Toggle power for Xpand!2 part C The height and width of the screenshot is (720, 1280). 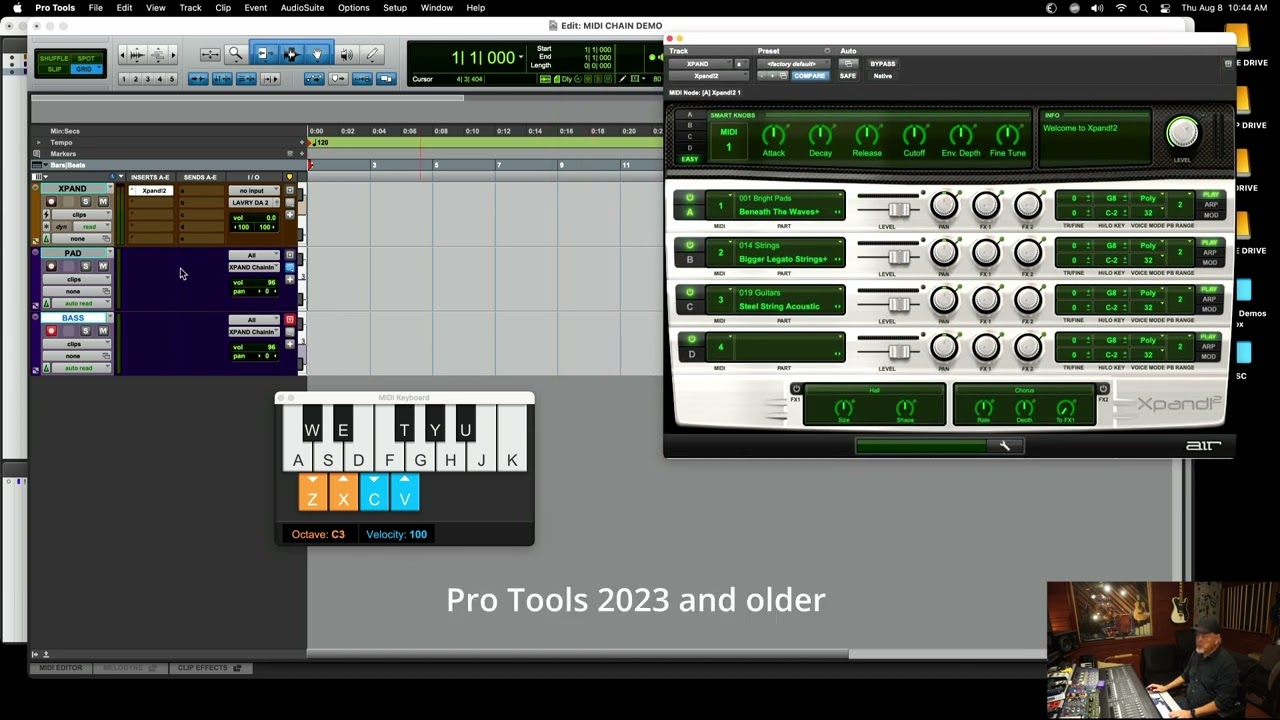pos(689,292)
